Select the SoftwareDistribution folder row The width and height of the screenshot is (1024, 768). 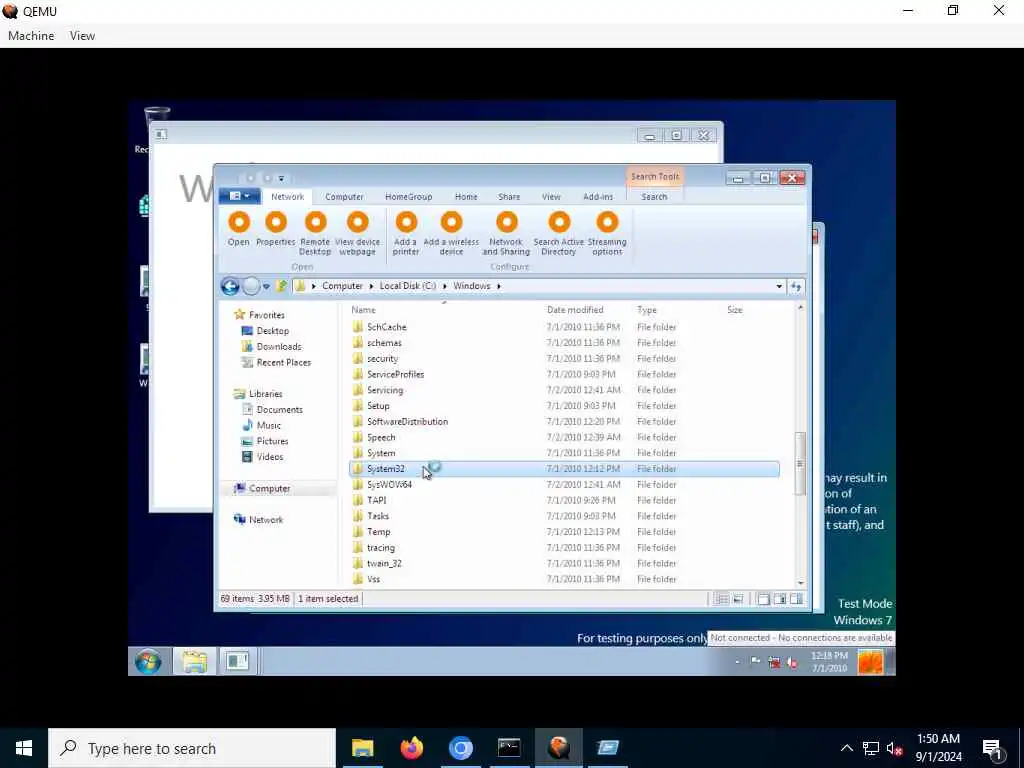pyautogui.click(x=564, y=422)
